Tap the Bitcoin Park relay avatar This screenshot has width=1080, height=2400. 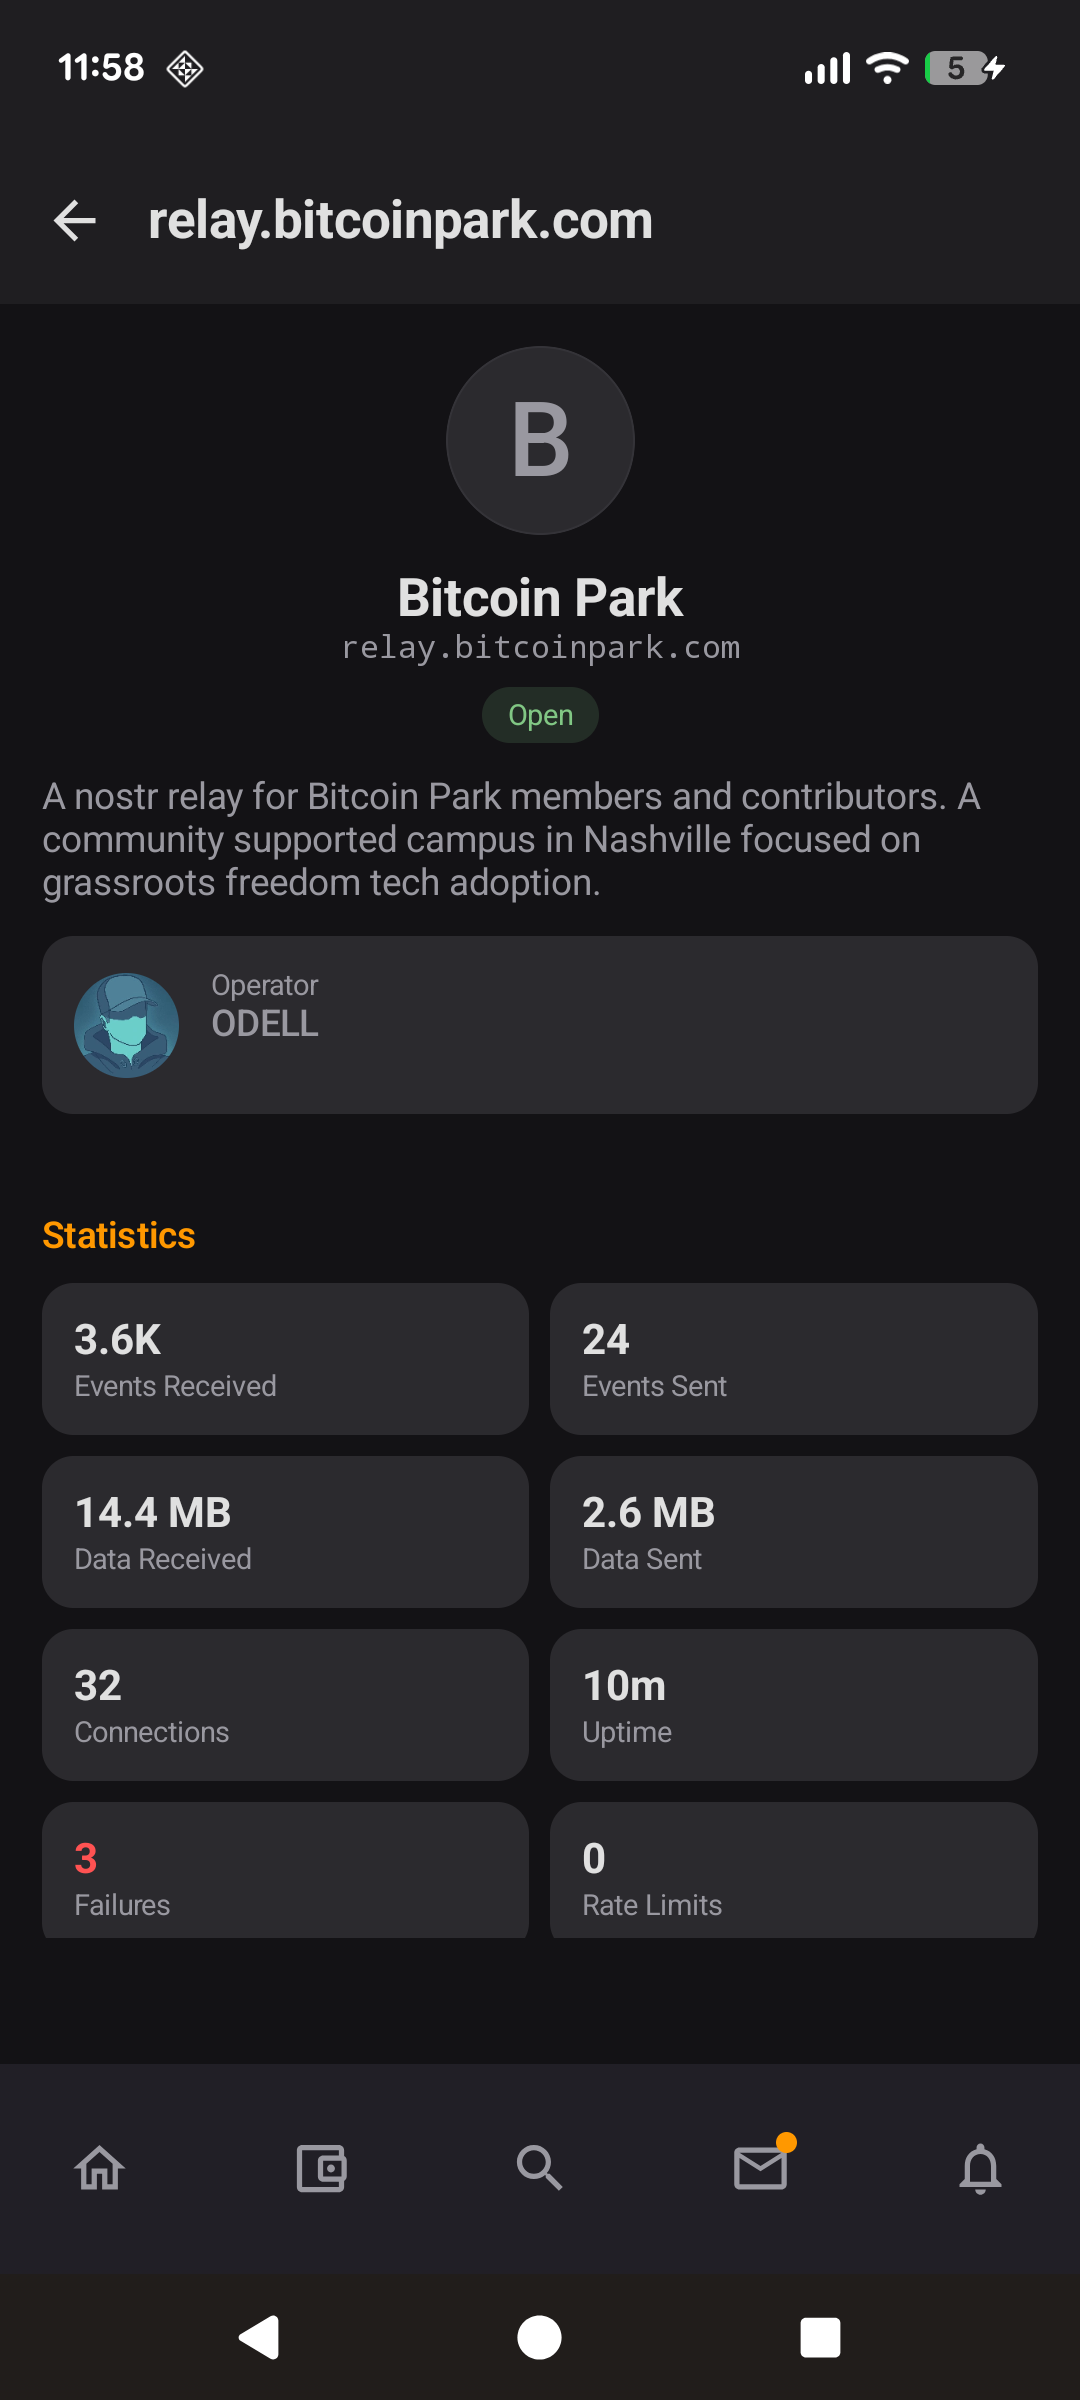pyautogui.click(x=540, y=440)
